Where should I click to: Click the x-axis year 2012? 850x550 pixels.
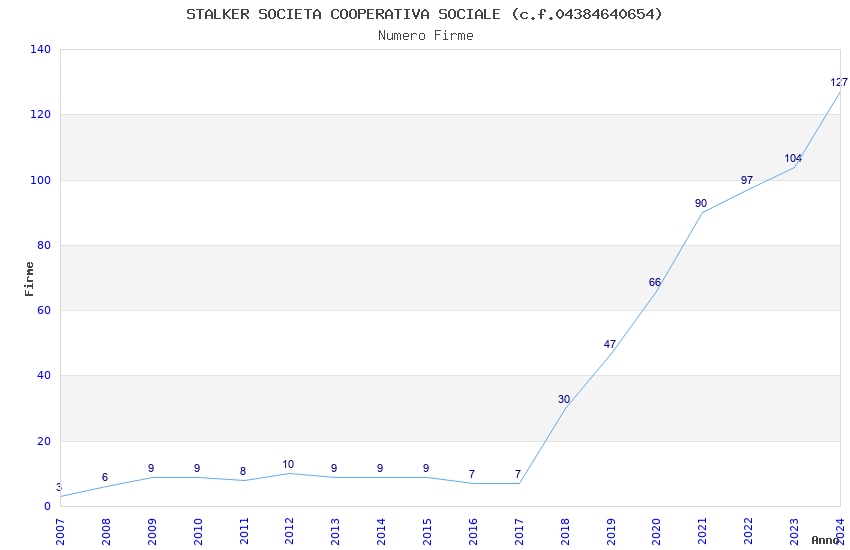tap(289, 532)
